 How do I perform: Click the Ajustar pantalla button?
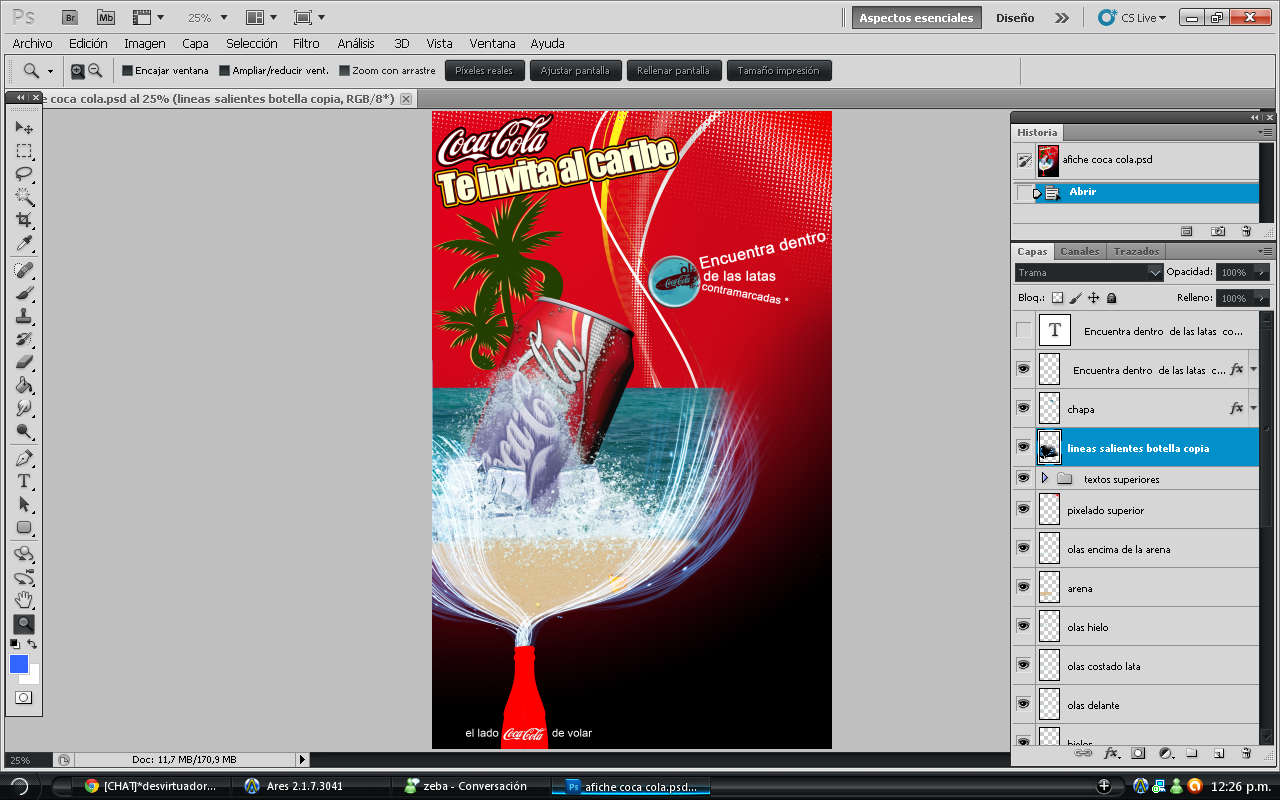575,71
